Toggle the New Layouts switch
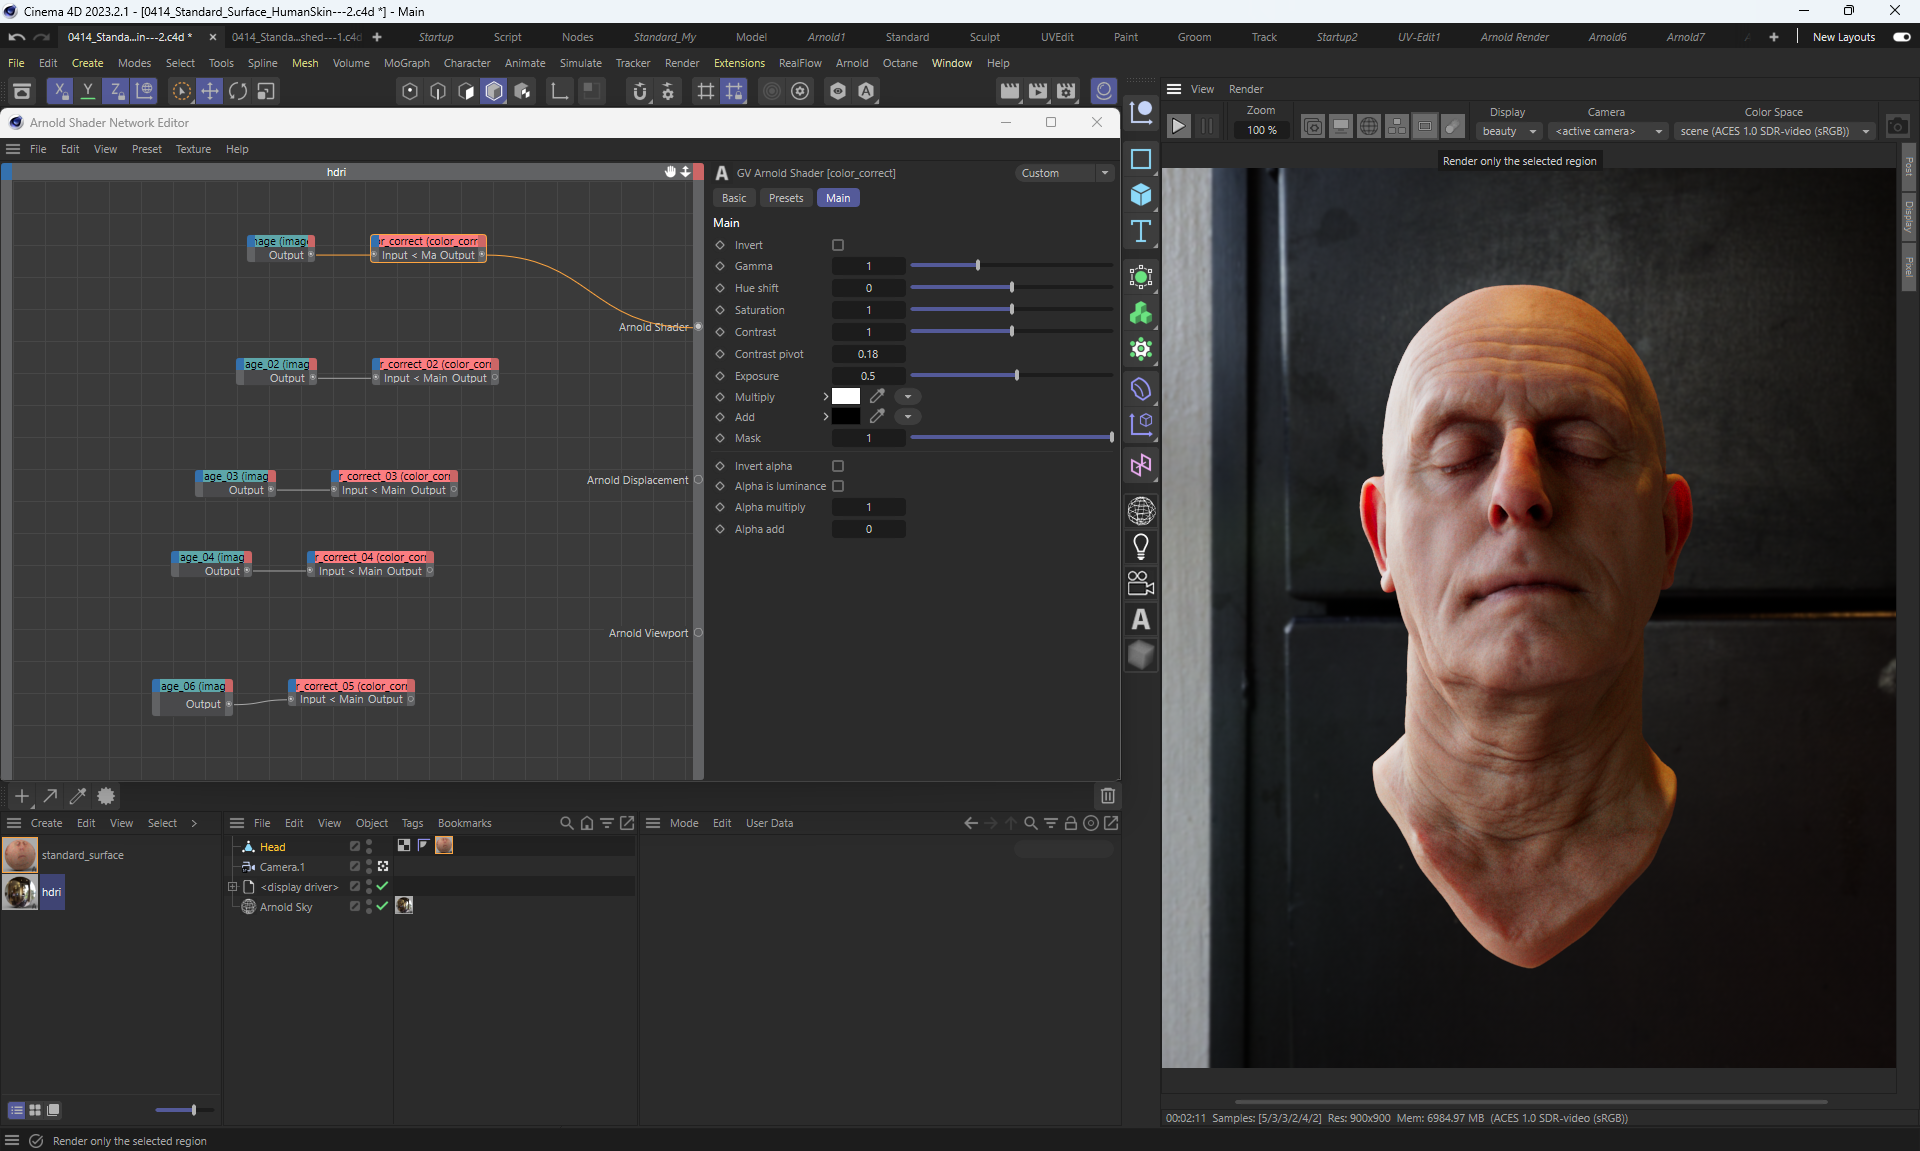The height and width of the screenshot is (1151, 1920). (1901, 37)
